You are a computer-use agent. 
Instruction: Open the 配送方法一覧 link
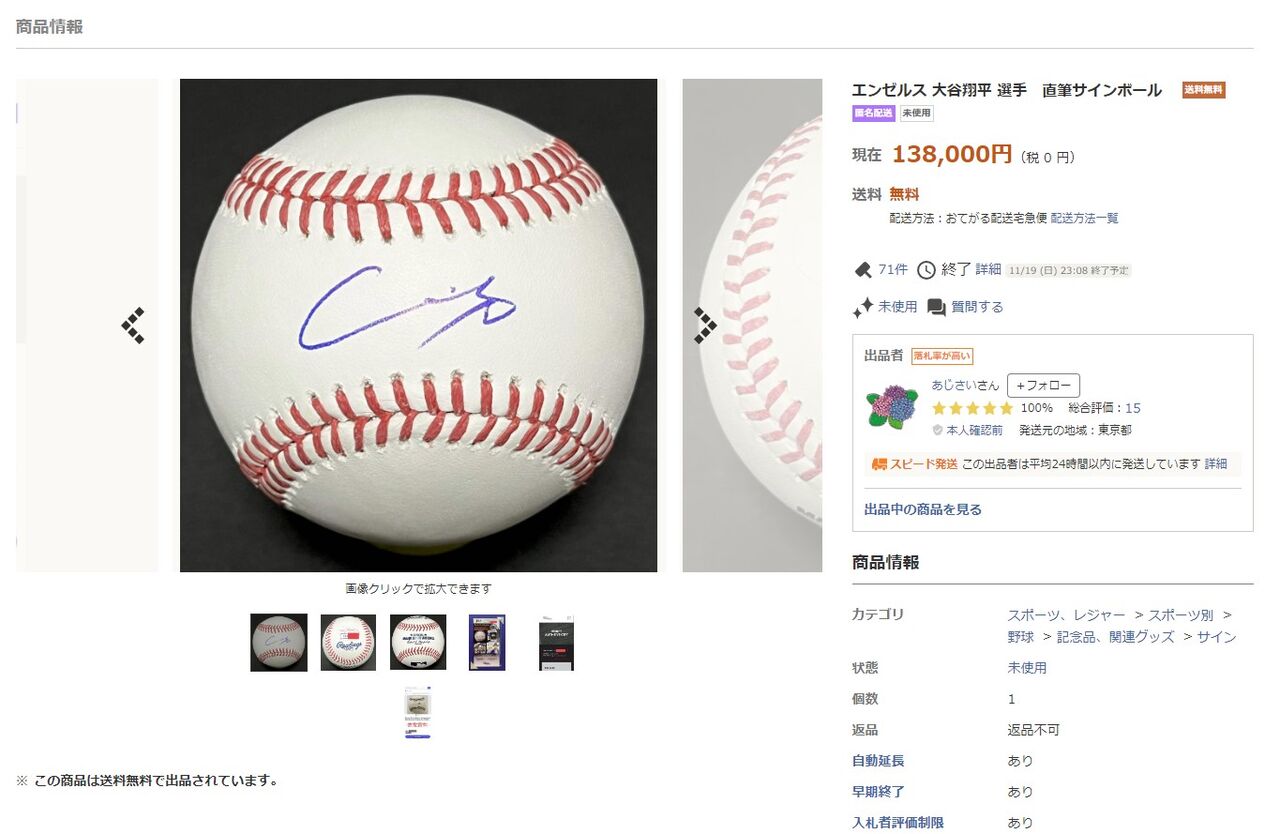click(1084, 218)
